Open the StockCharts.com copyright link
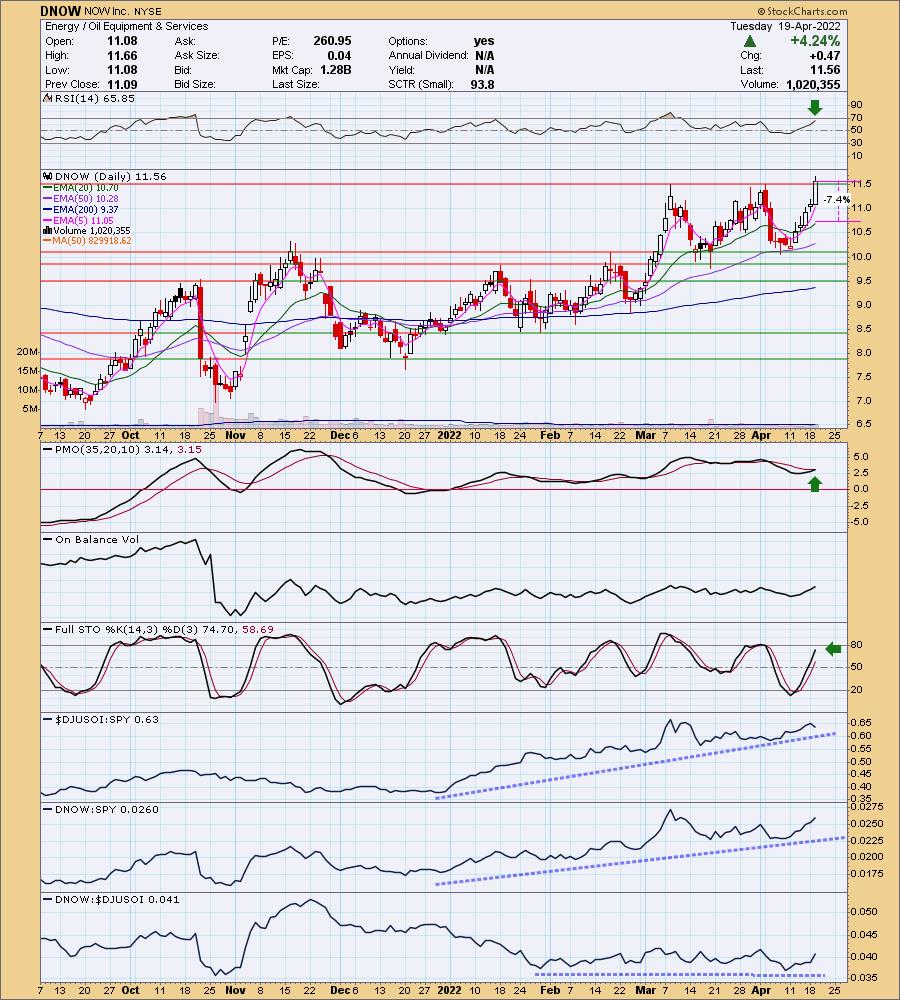Image resolution: width=900 pixels, height=1000 pixels. tap(802, 11)
